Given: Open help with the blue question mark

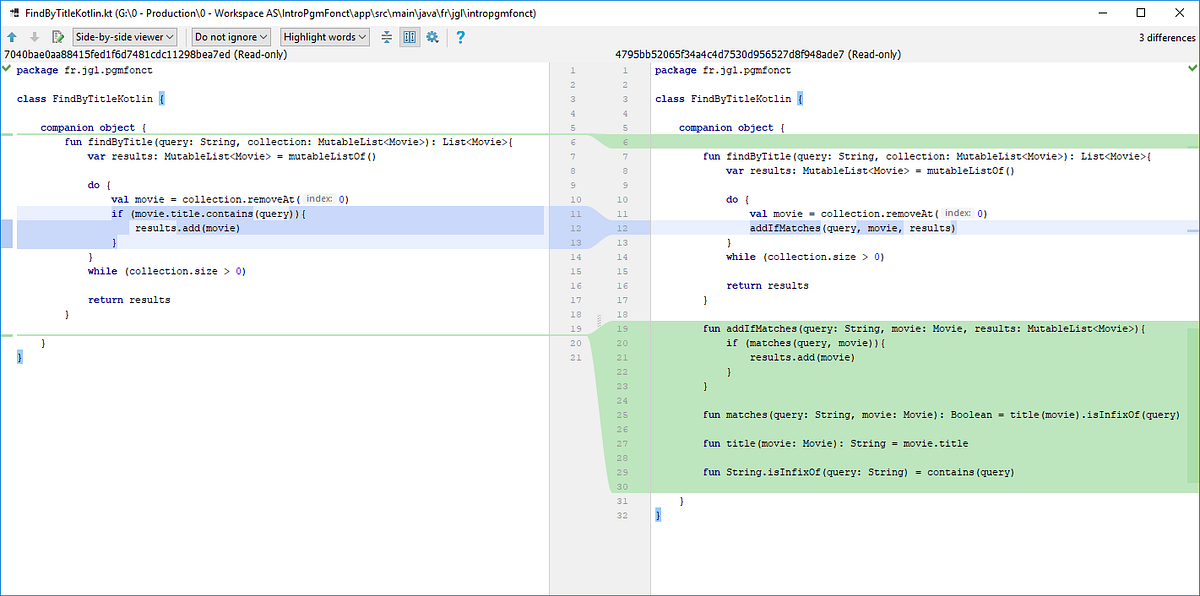Looking at the screenshot, I should pos(460,37).
